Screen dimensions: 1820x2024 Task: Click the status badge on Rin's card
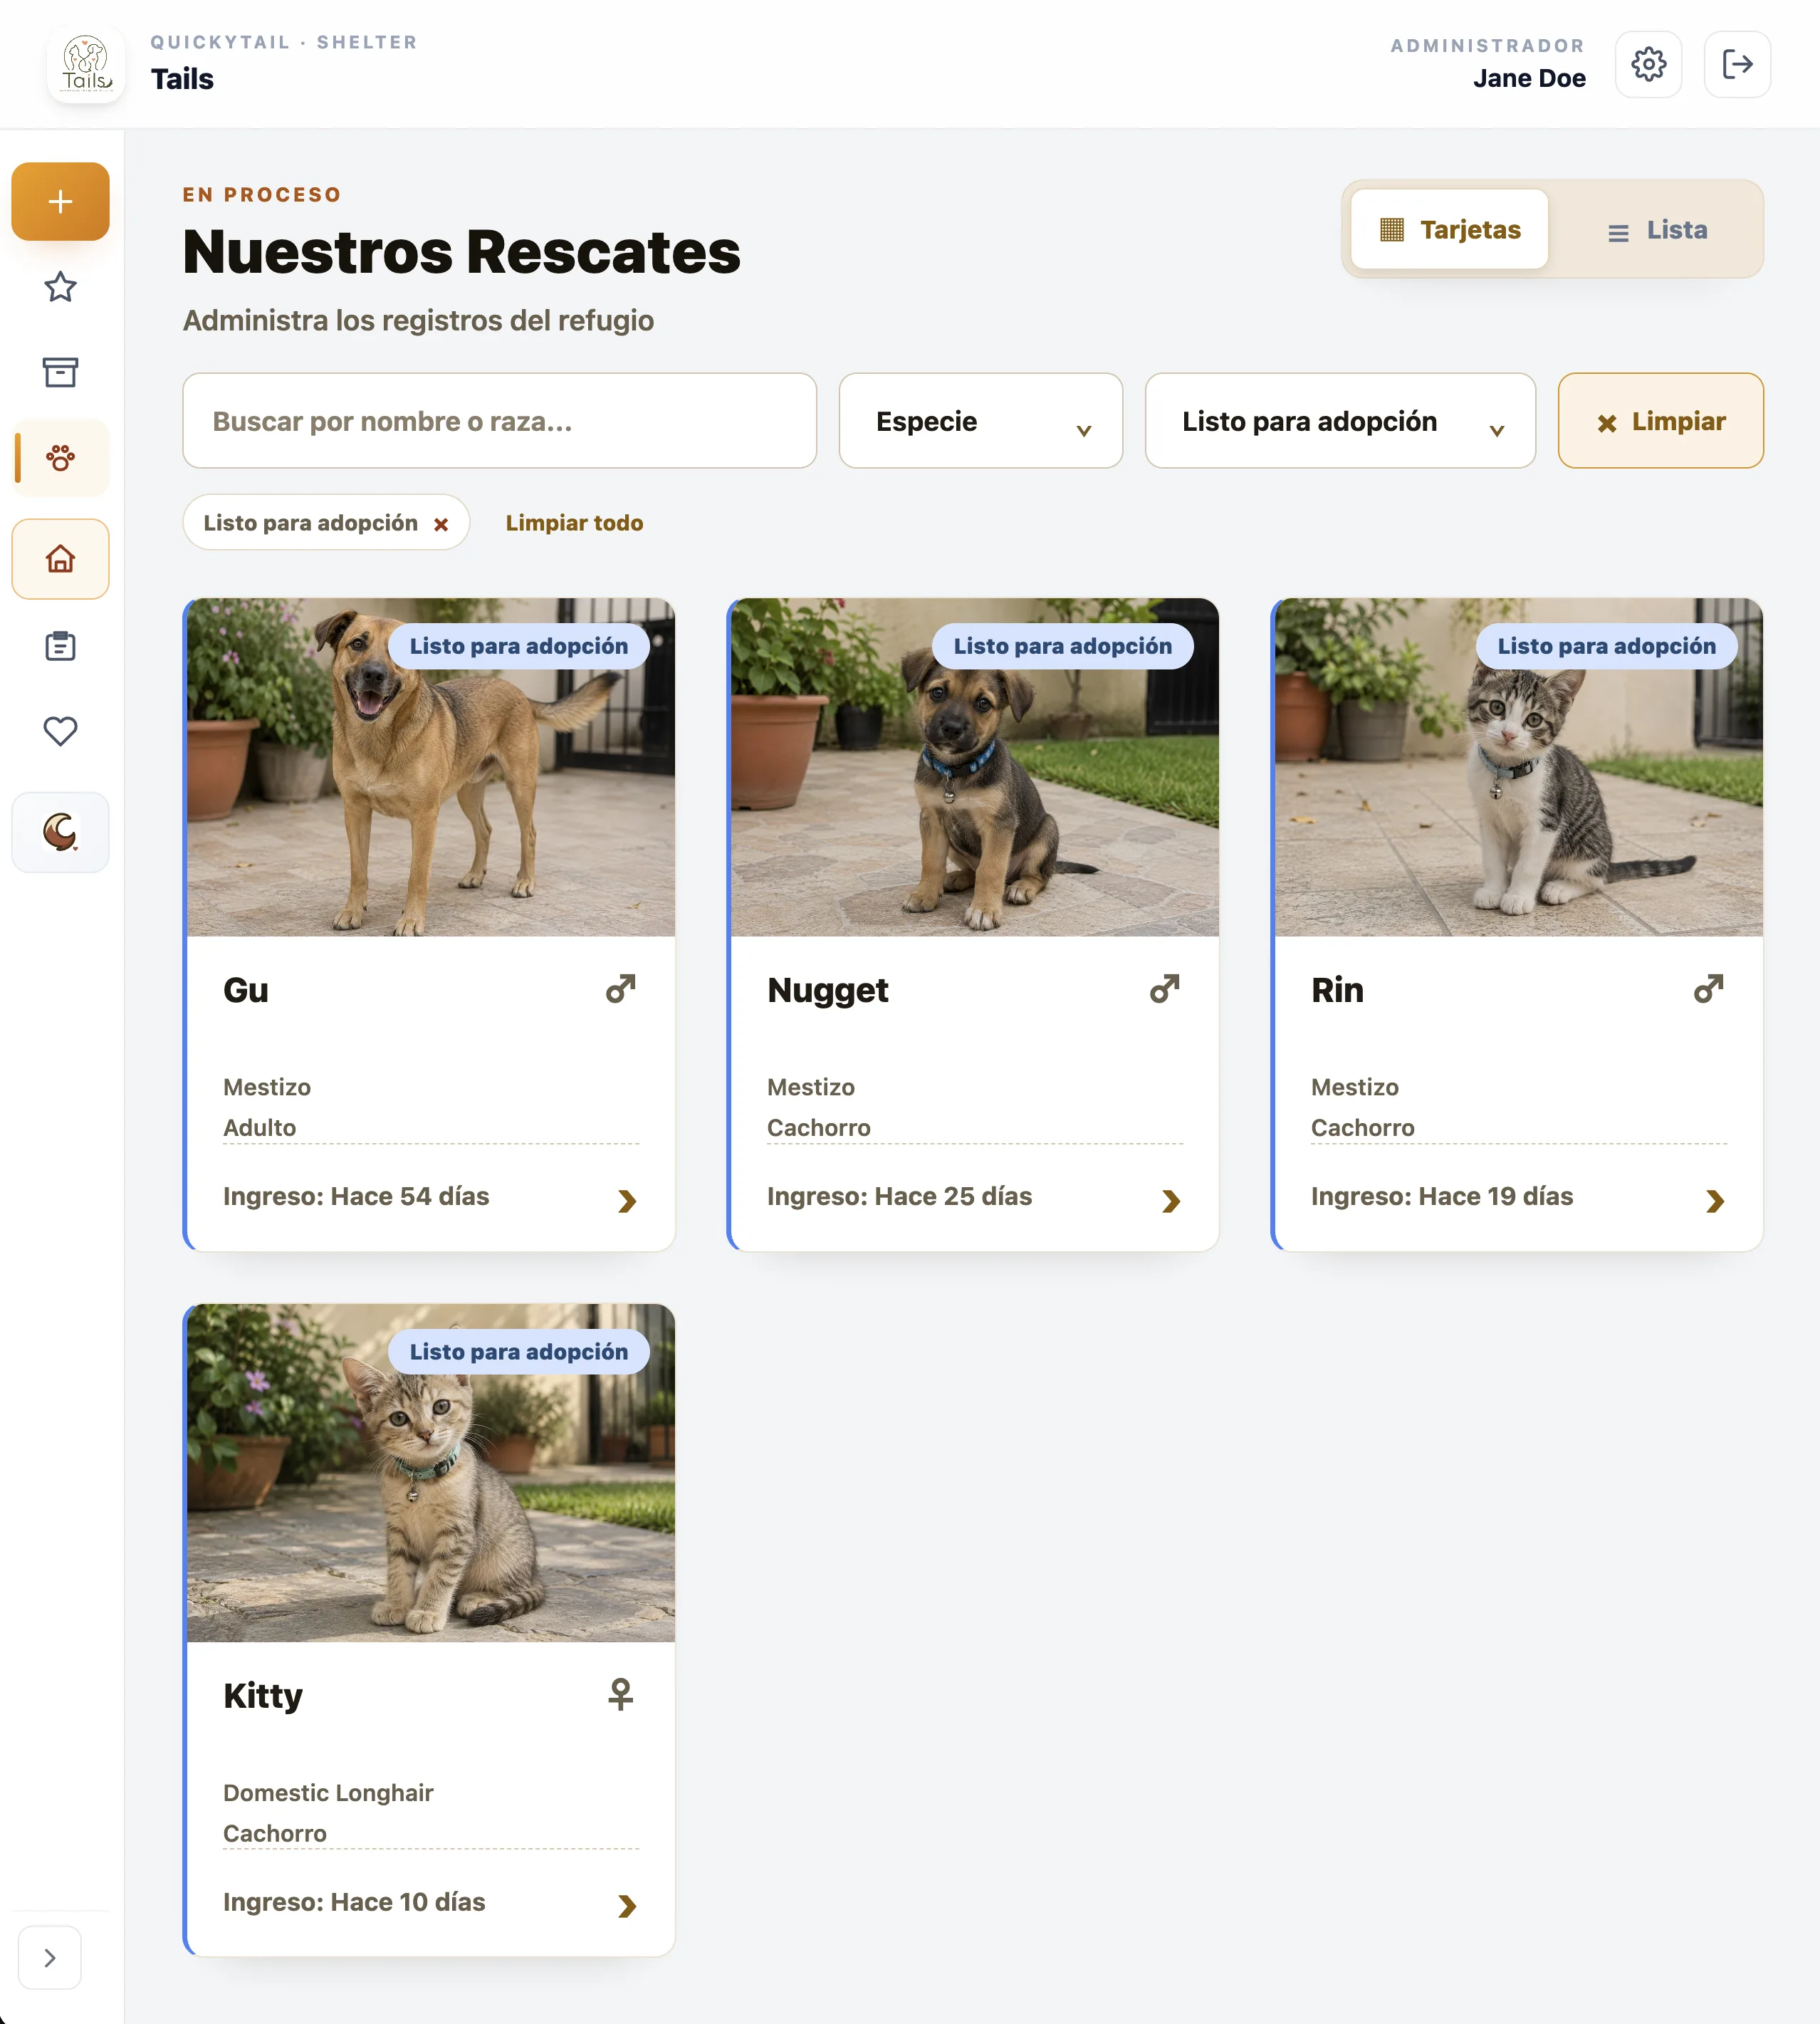(x=1606, y=646)
